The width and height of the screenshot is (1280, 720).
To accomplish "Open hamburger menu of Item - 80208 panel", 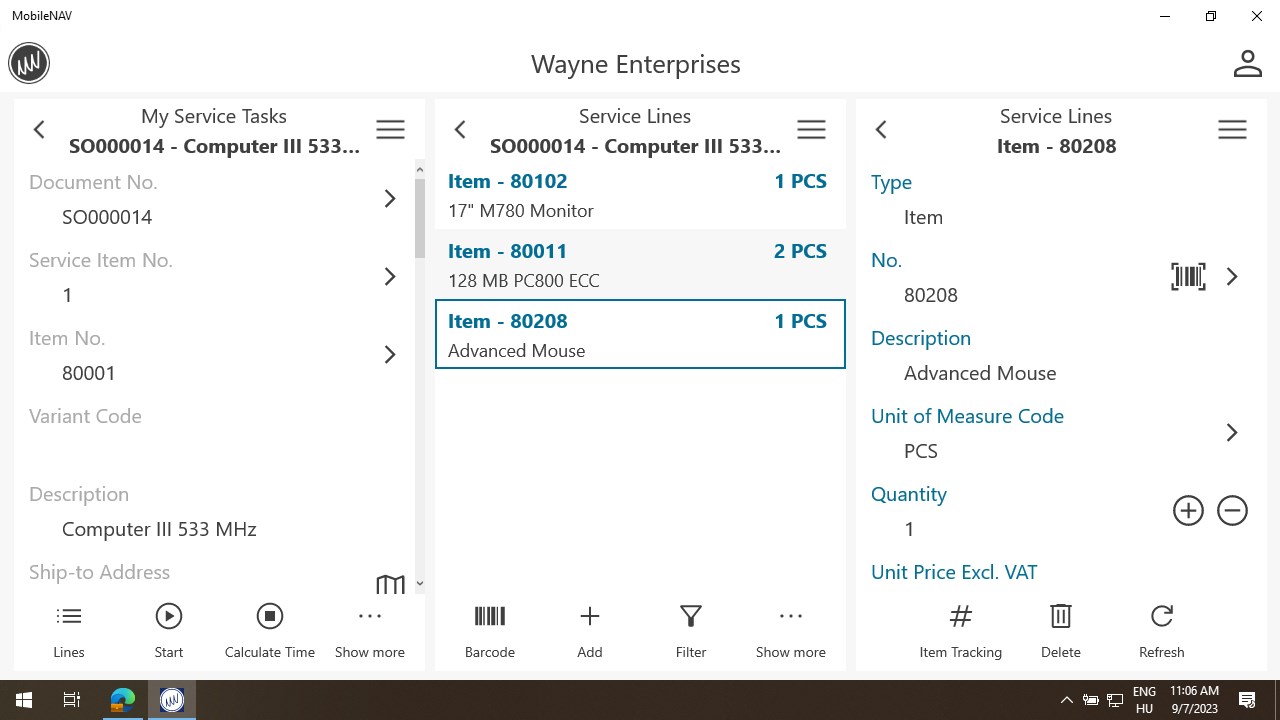I will click(1232, 130).
